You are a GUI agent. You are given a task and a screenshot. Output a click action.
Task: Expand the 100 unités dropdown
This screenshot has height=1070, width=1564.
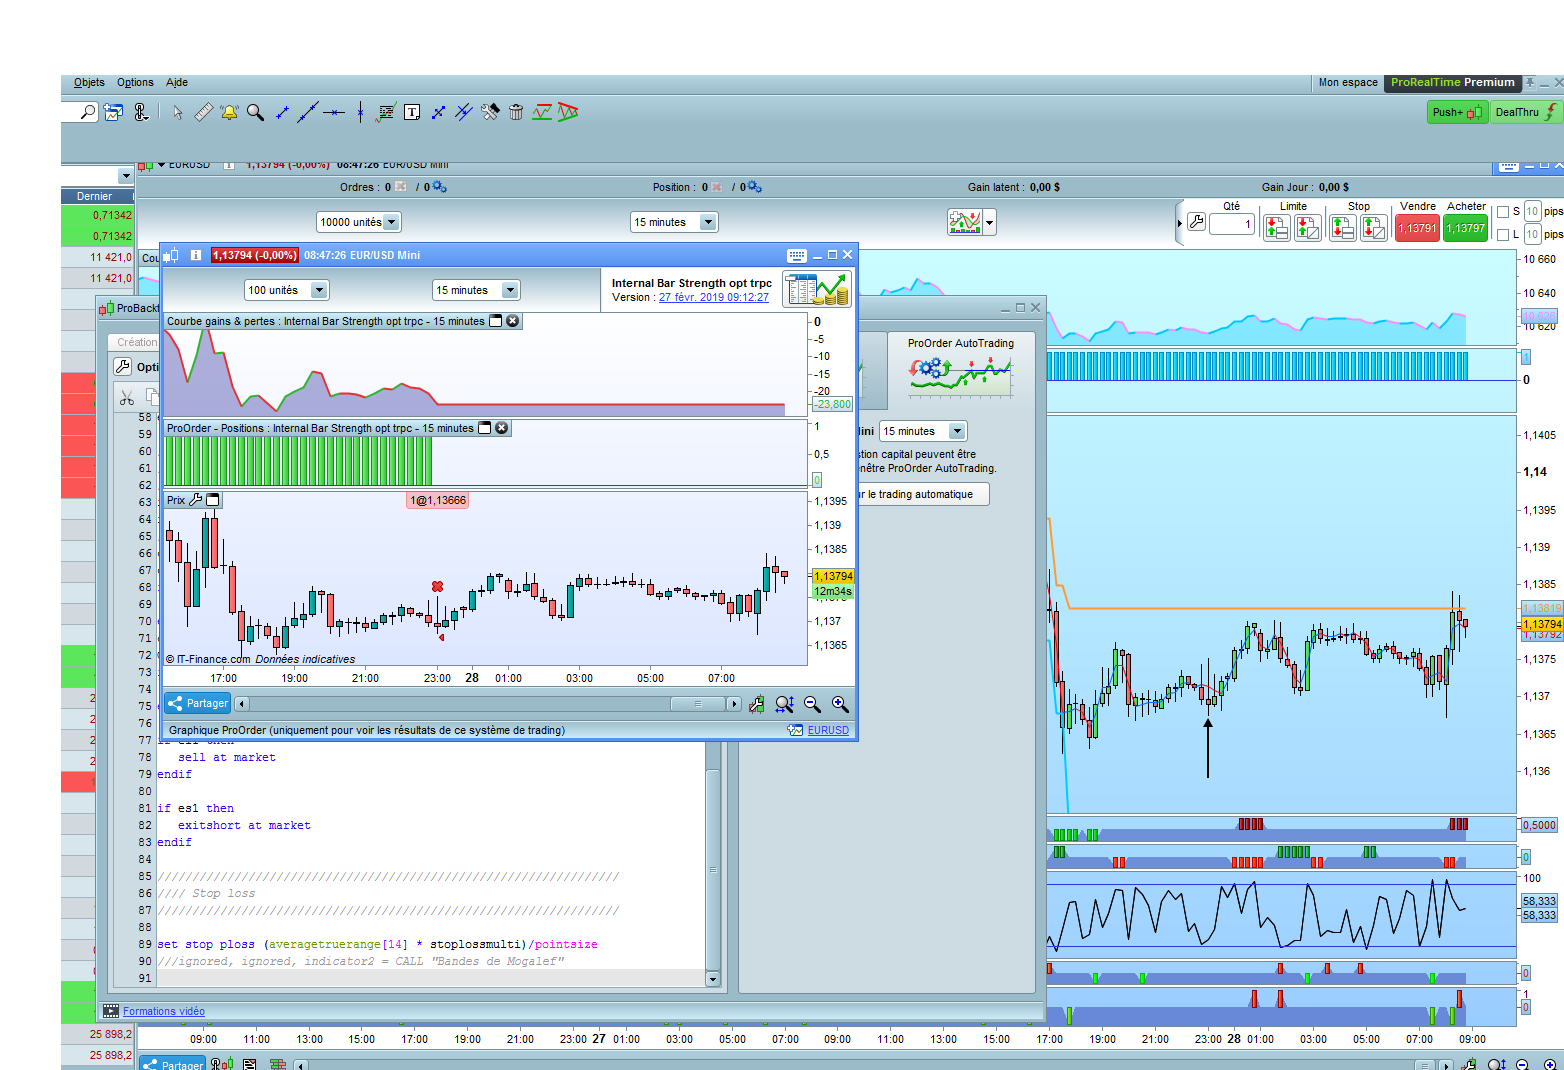click(287, 290)
